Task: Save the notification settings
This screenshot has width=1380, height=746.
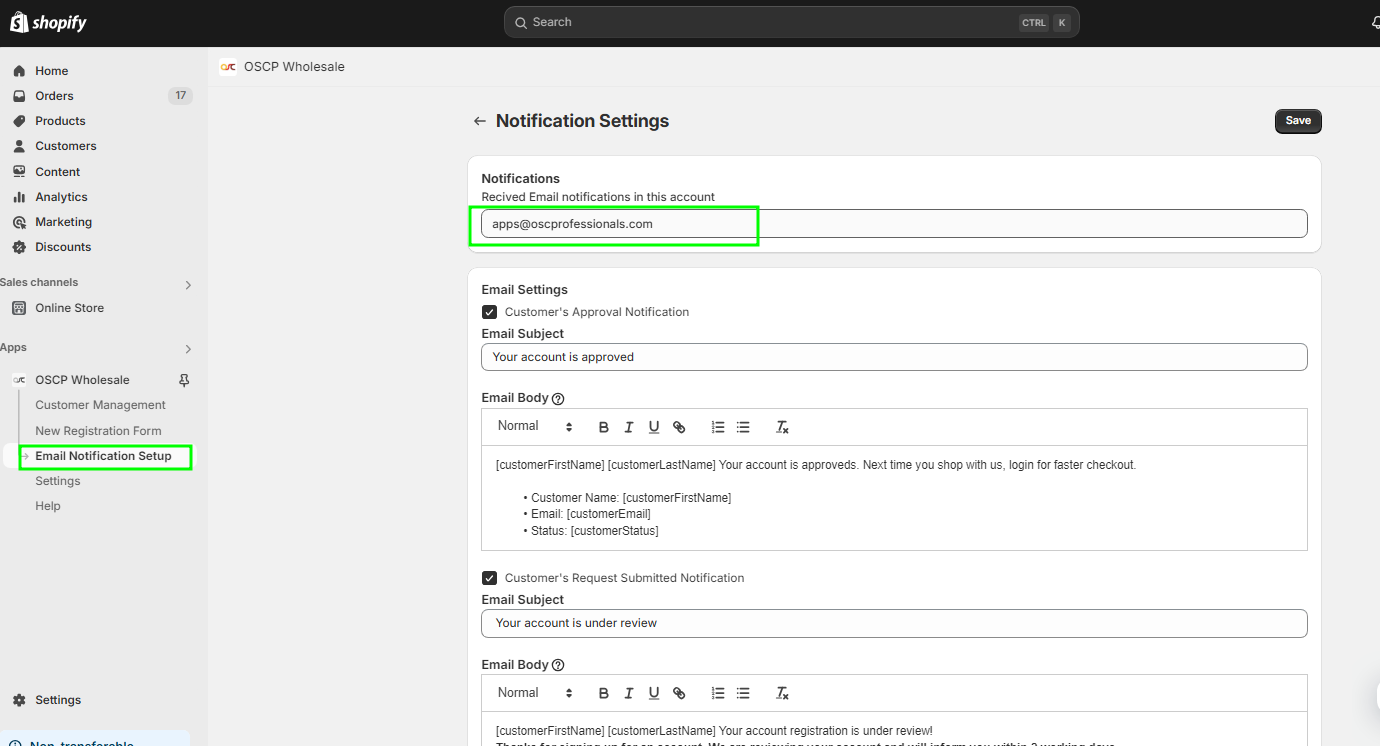Action: tap(1297, 120)
